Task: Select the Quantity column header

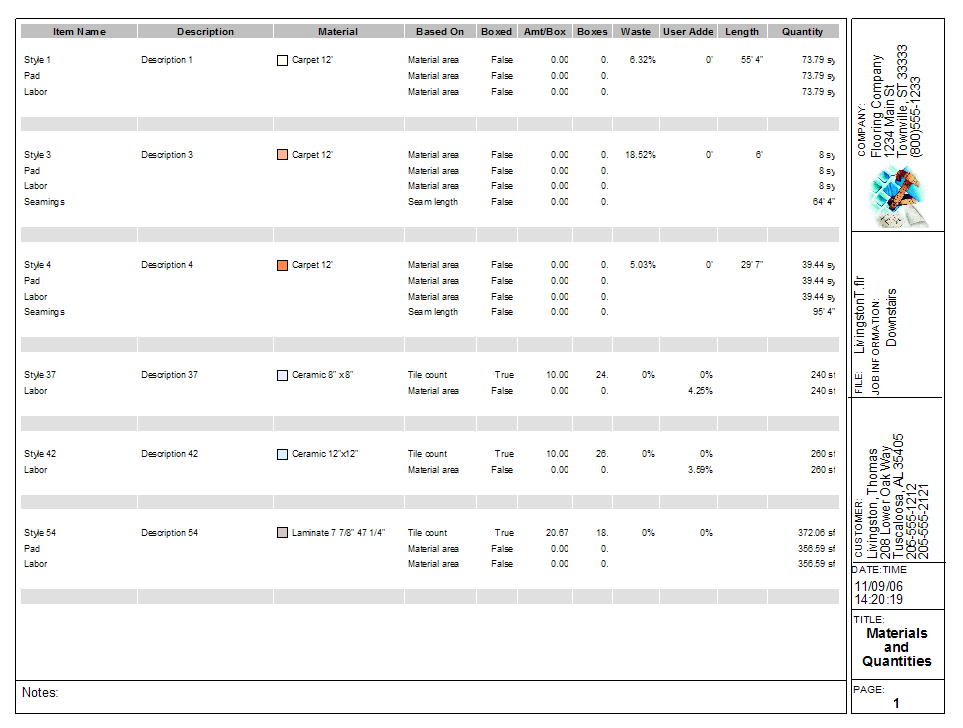Action: [802, 32]
